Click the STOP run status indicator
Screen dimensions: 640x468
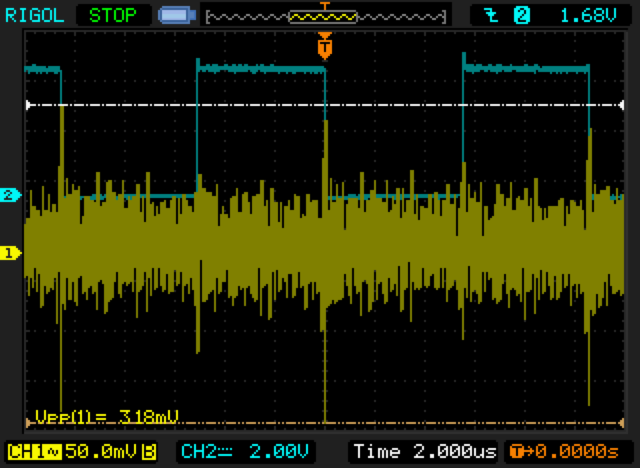pyautogui.click(x=113, y=16)
